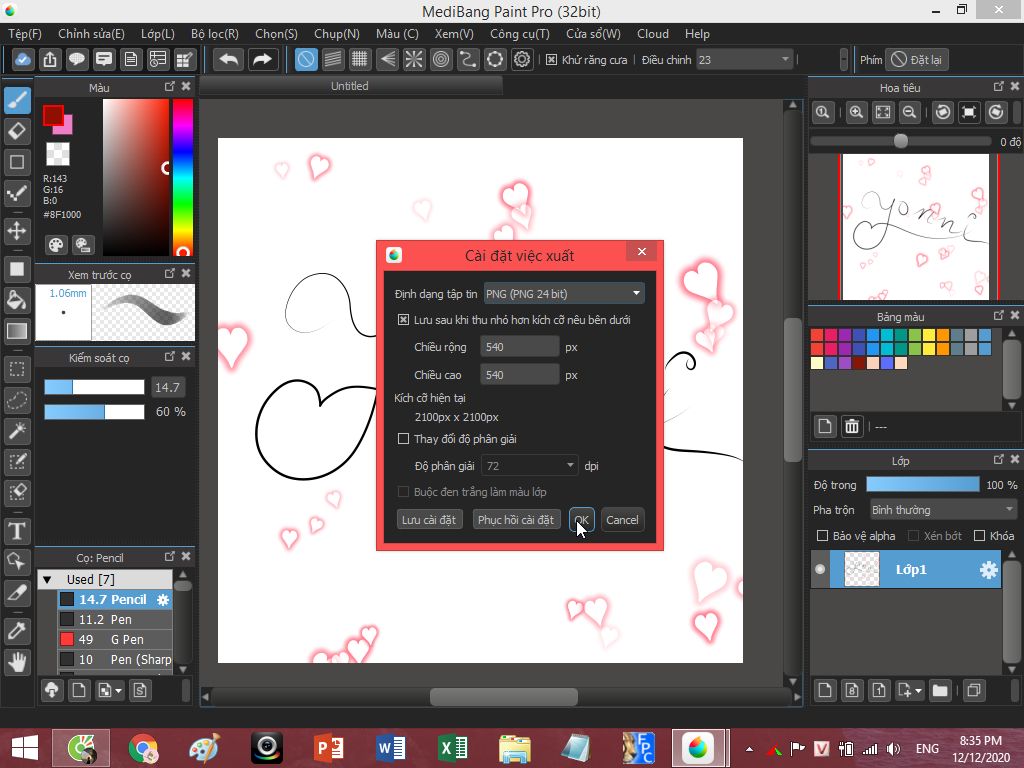Screen dimensions: 1024x768
Task: Toggle the Xén bớt clipping checkbox
Action: 914,536
